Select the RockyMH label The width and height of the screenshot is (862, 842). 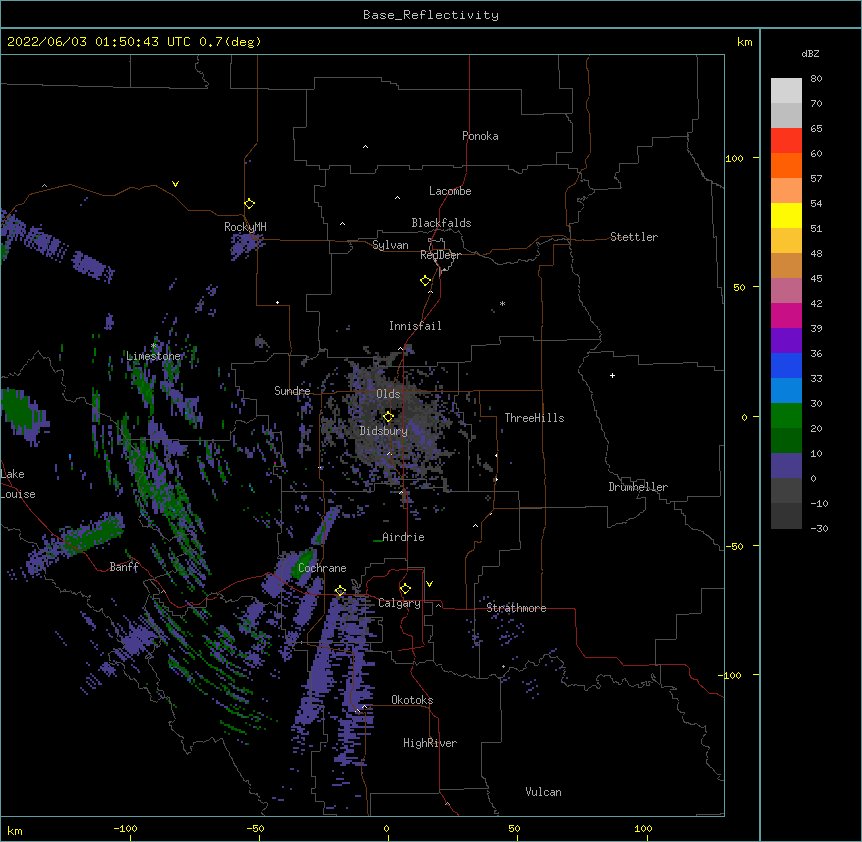(245, 227)
